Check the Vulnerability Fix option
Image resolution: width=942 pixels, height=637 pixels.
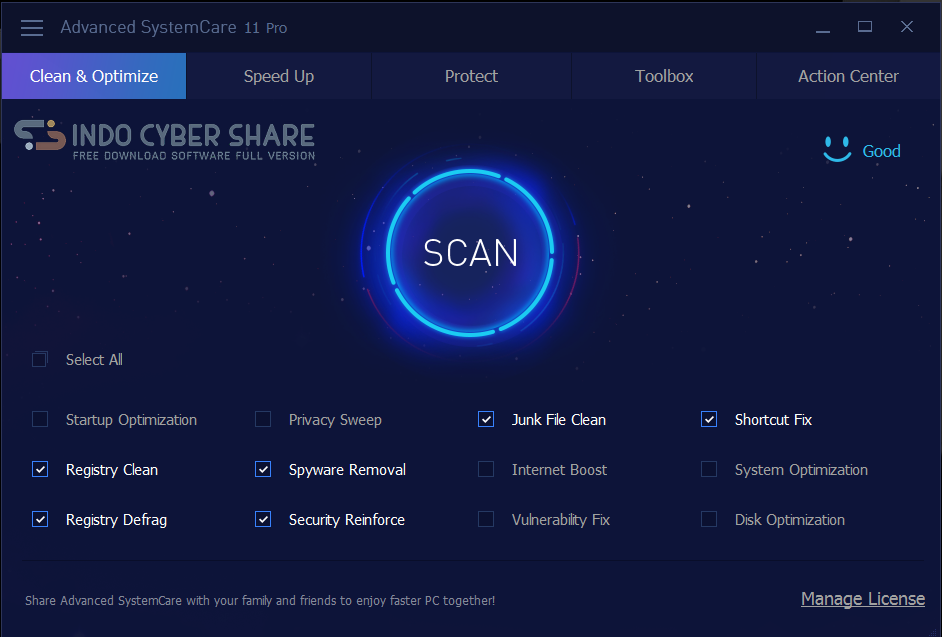point(485,519)
